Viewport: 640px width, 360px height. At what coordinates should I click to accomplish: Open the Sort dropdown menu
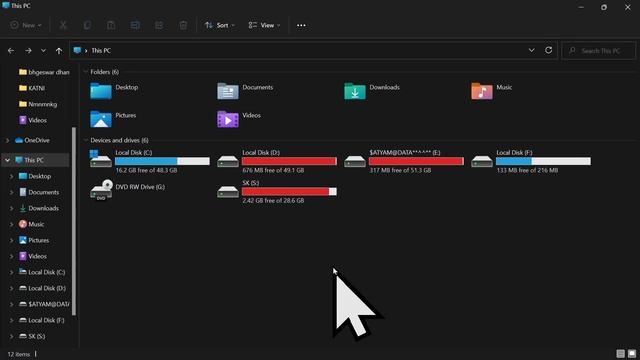[220, 25]
